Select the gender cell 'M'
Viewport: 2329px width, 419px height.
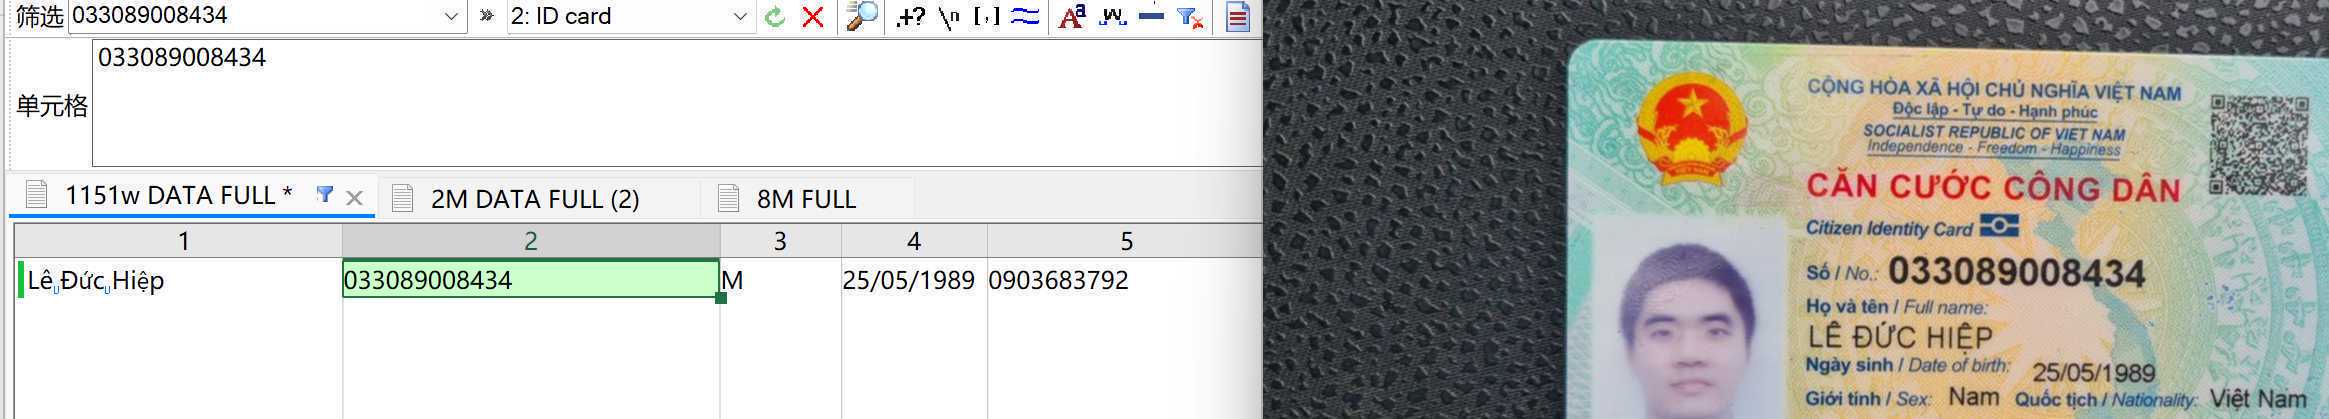780,280
